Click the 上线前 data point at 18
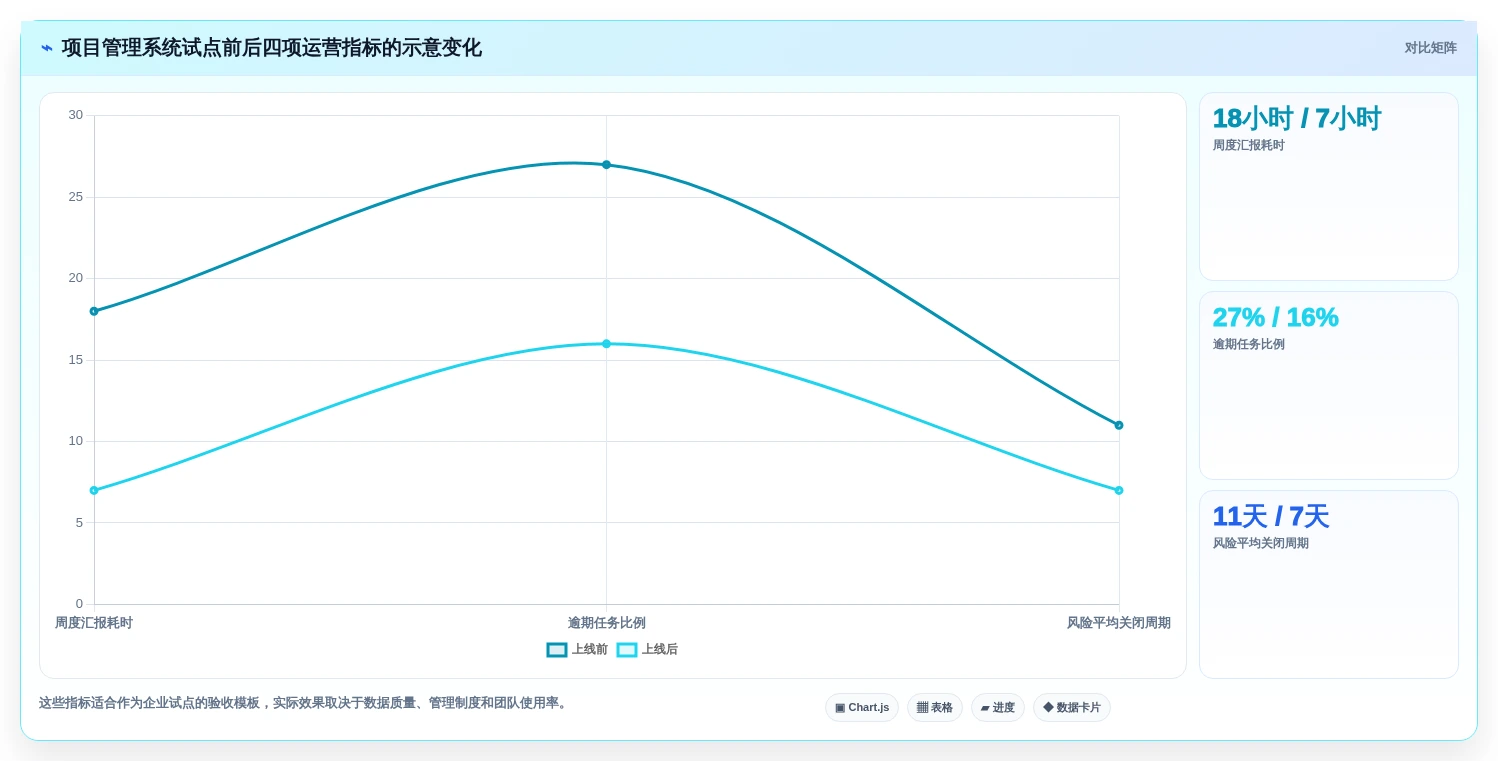1498x761 pixels. pyautogui.click(x=94, y=311)
